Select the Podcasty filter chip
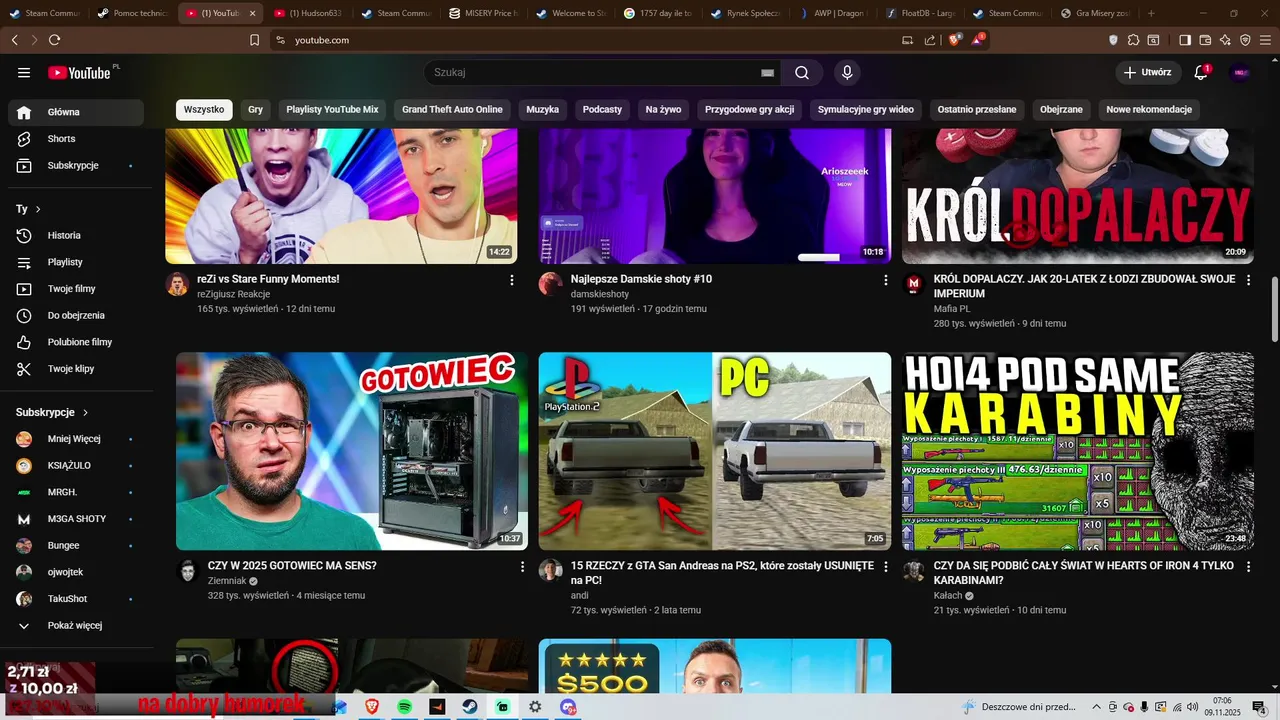This screenshot has width=1280, height=720. [x=602, y=109]
